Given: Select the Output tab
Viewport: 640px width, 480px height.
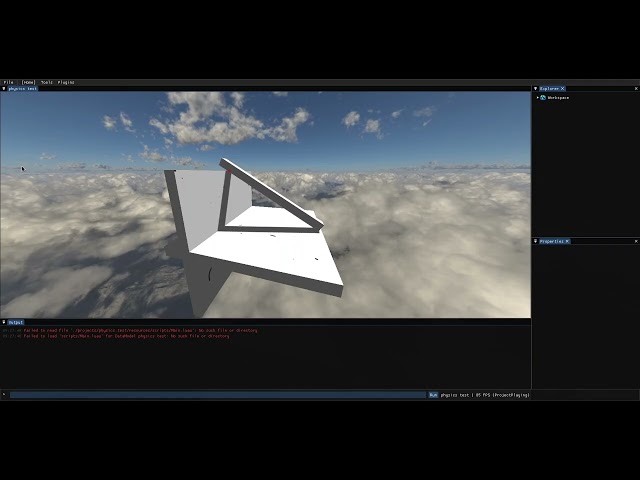Looking at the screenshot, I should (16, 323).
